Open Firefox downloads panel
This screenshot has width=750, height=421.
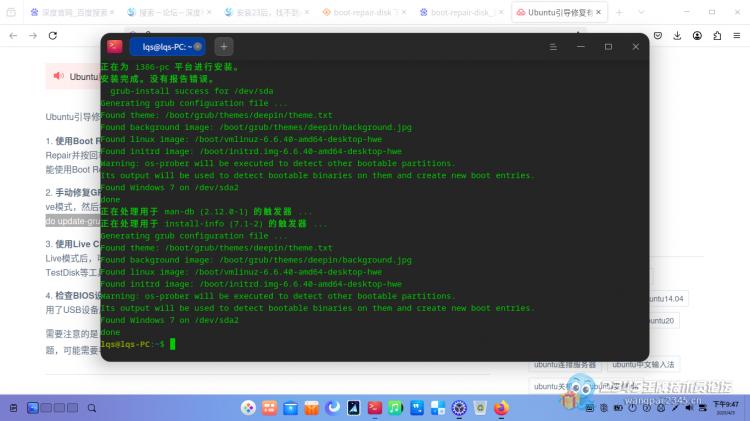tap(677, 35)
